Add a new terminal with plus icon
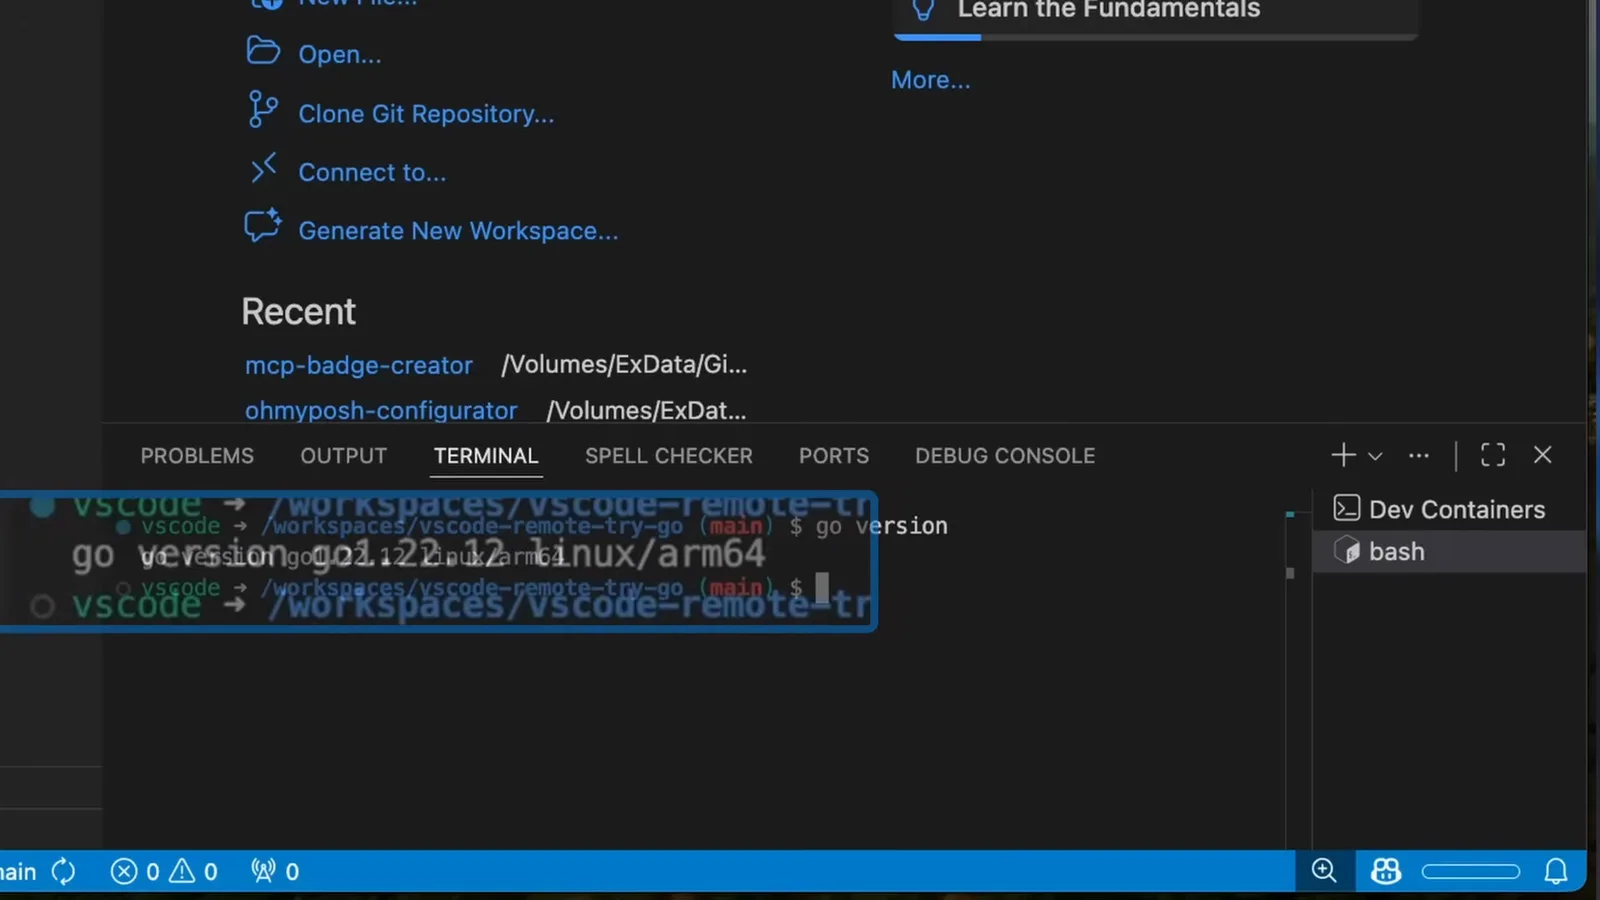Screen dimensions: 1600x900 pos(1343,455)
